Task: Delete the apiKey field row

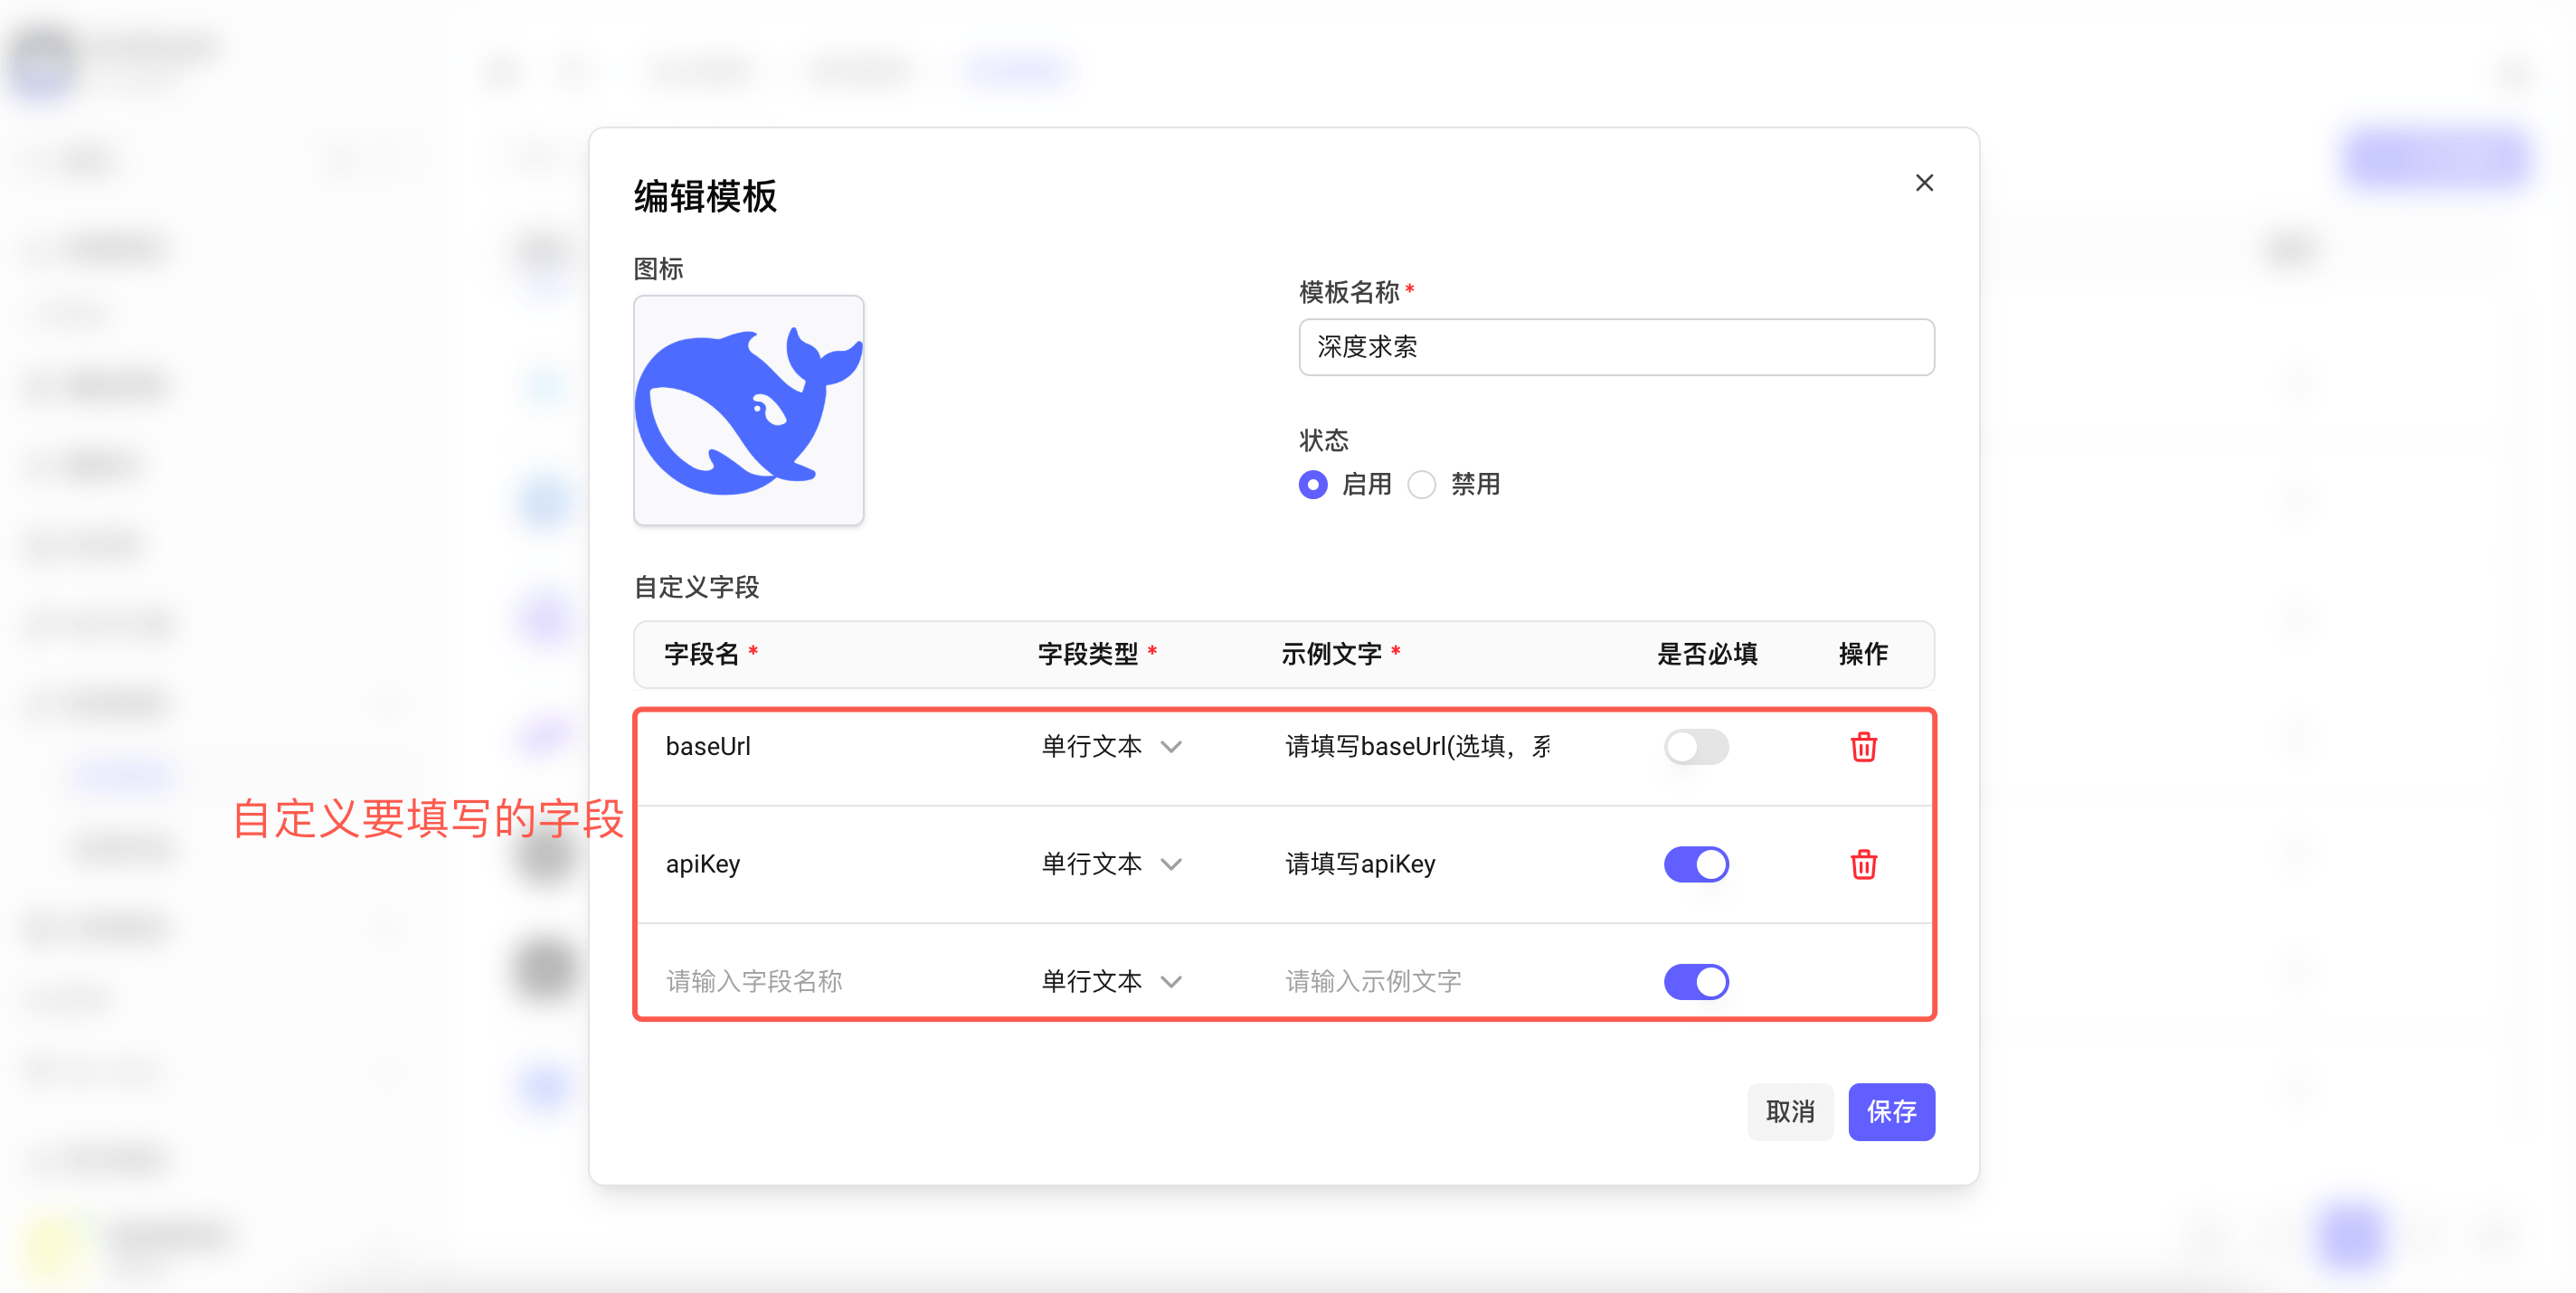Action: [1862, 864]
